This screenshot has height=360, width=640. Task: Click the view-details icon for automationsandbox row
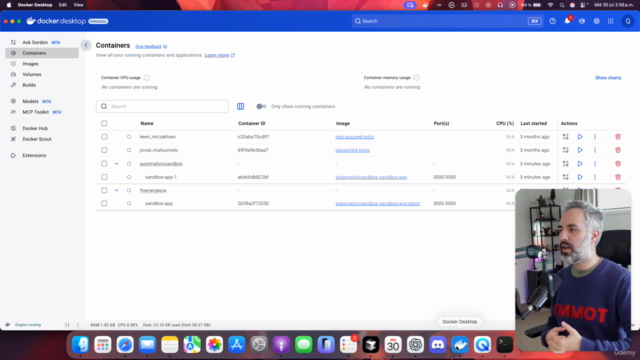coord(565,164)
